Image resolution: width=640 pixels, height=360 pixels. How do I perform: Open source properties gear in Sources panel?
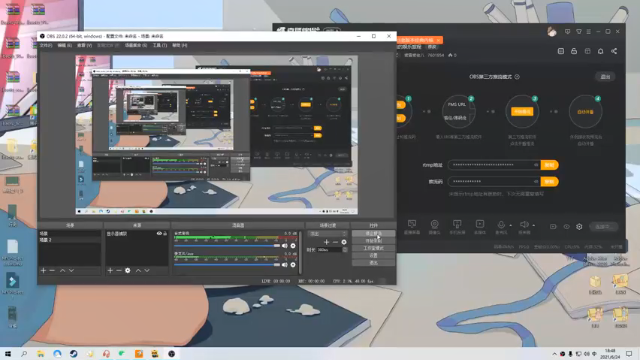(x=128, y=271)
